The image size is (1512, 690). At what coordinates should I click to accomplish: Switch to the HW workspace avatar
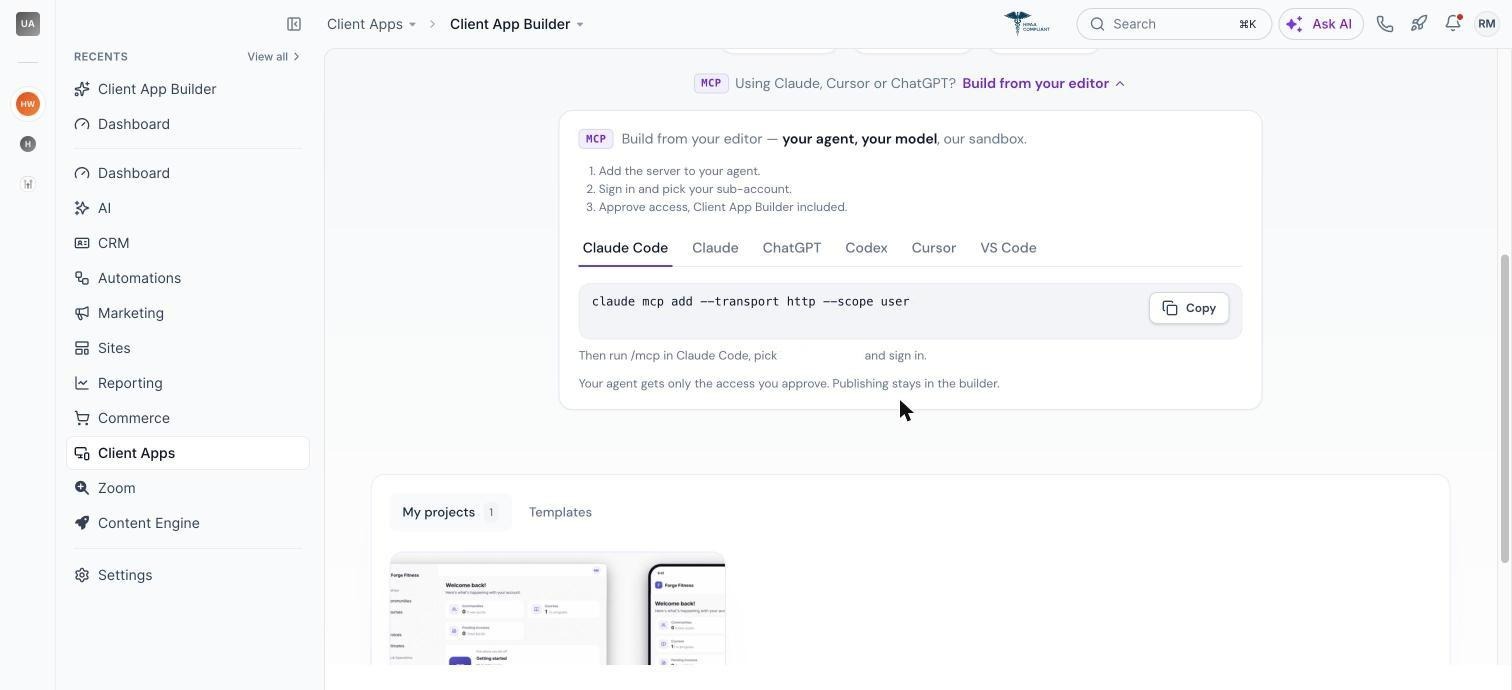(x=28, y=104)
